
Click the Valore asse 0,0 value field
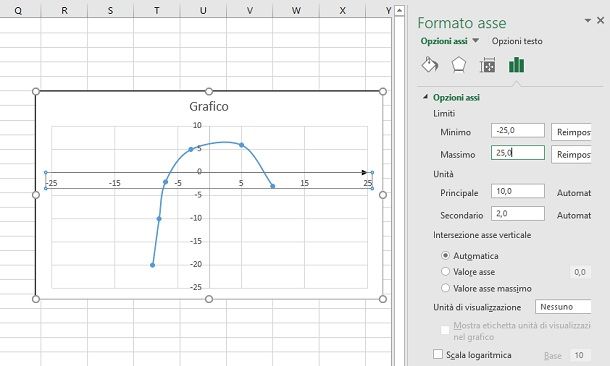580,272
